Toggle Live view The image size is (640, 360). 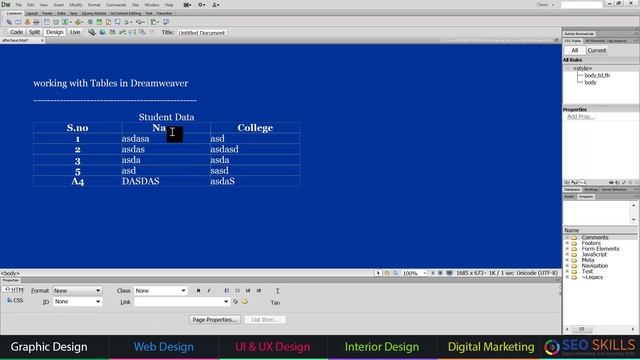coord(75,32)
